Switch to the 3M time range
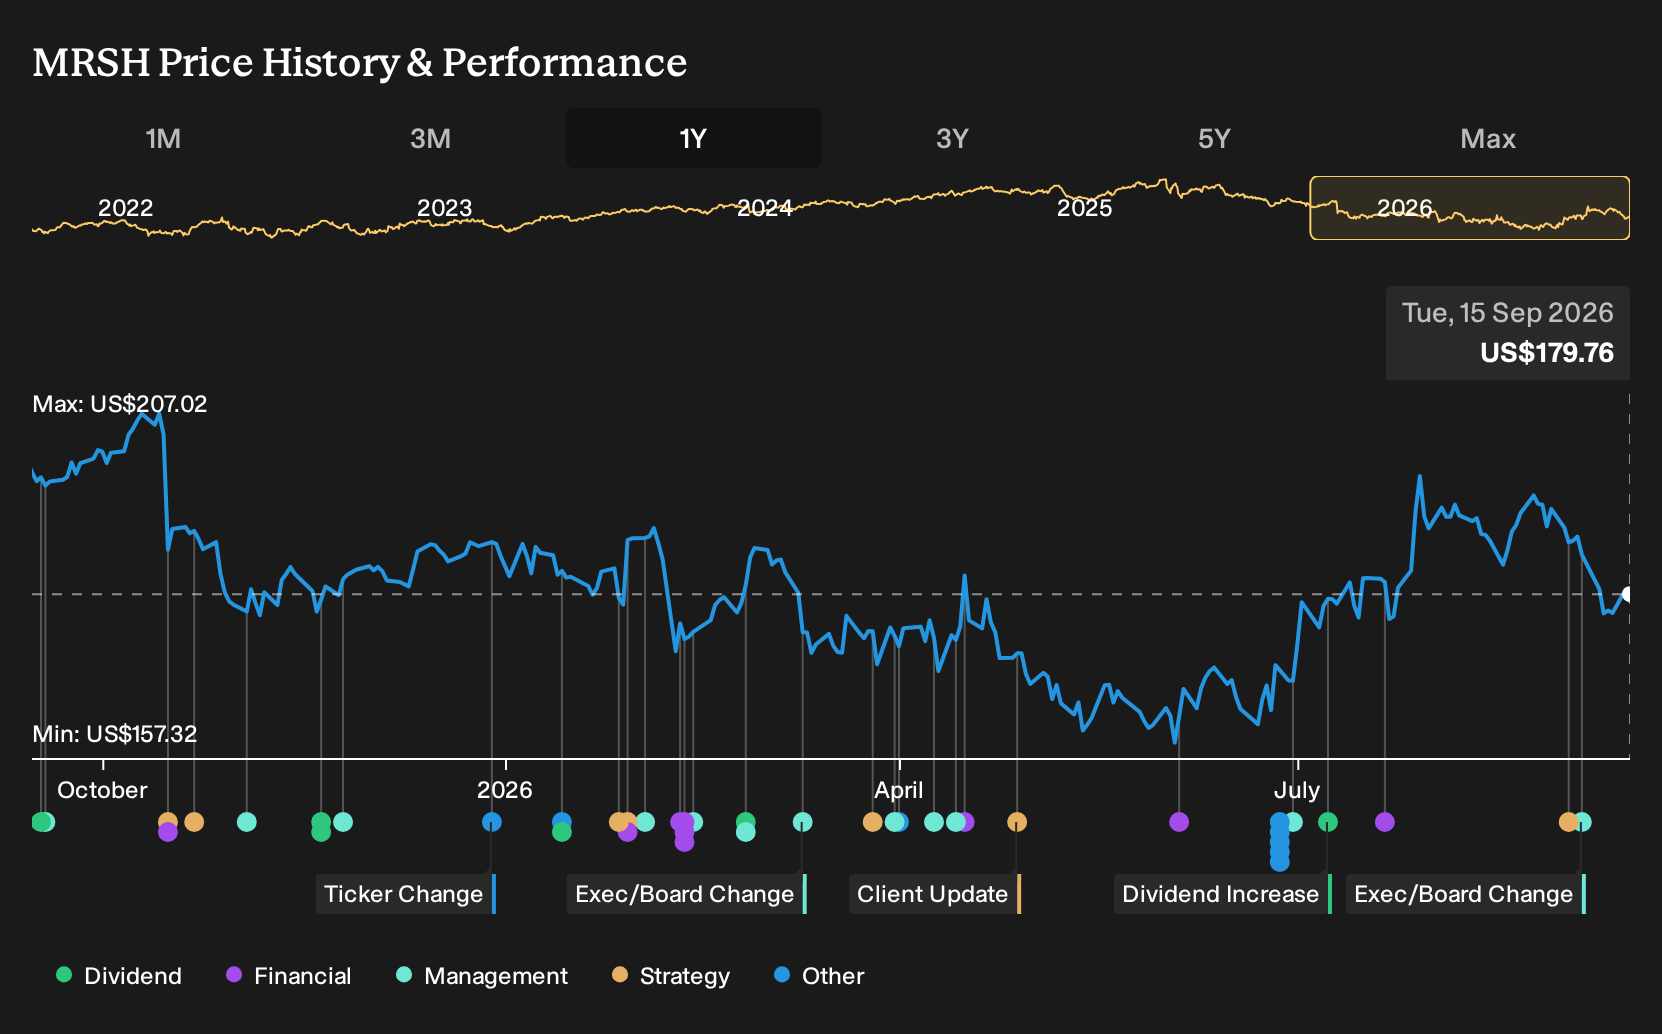Screen dimensions: 1662x1034 click(430, 138)
